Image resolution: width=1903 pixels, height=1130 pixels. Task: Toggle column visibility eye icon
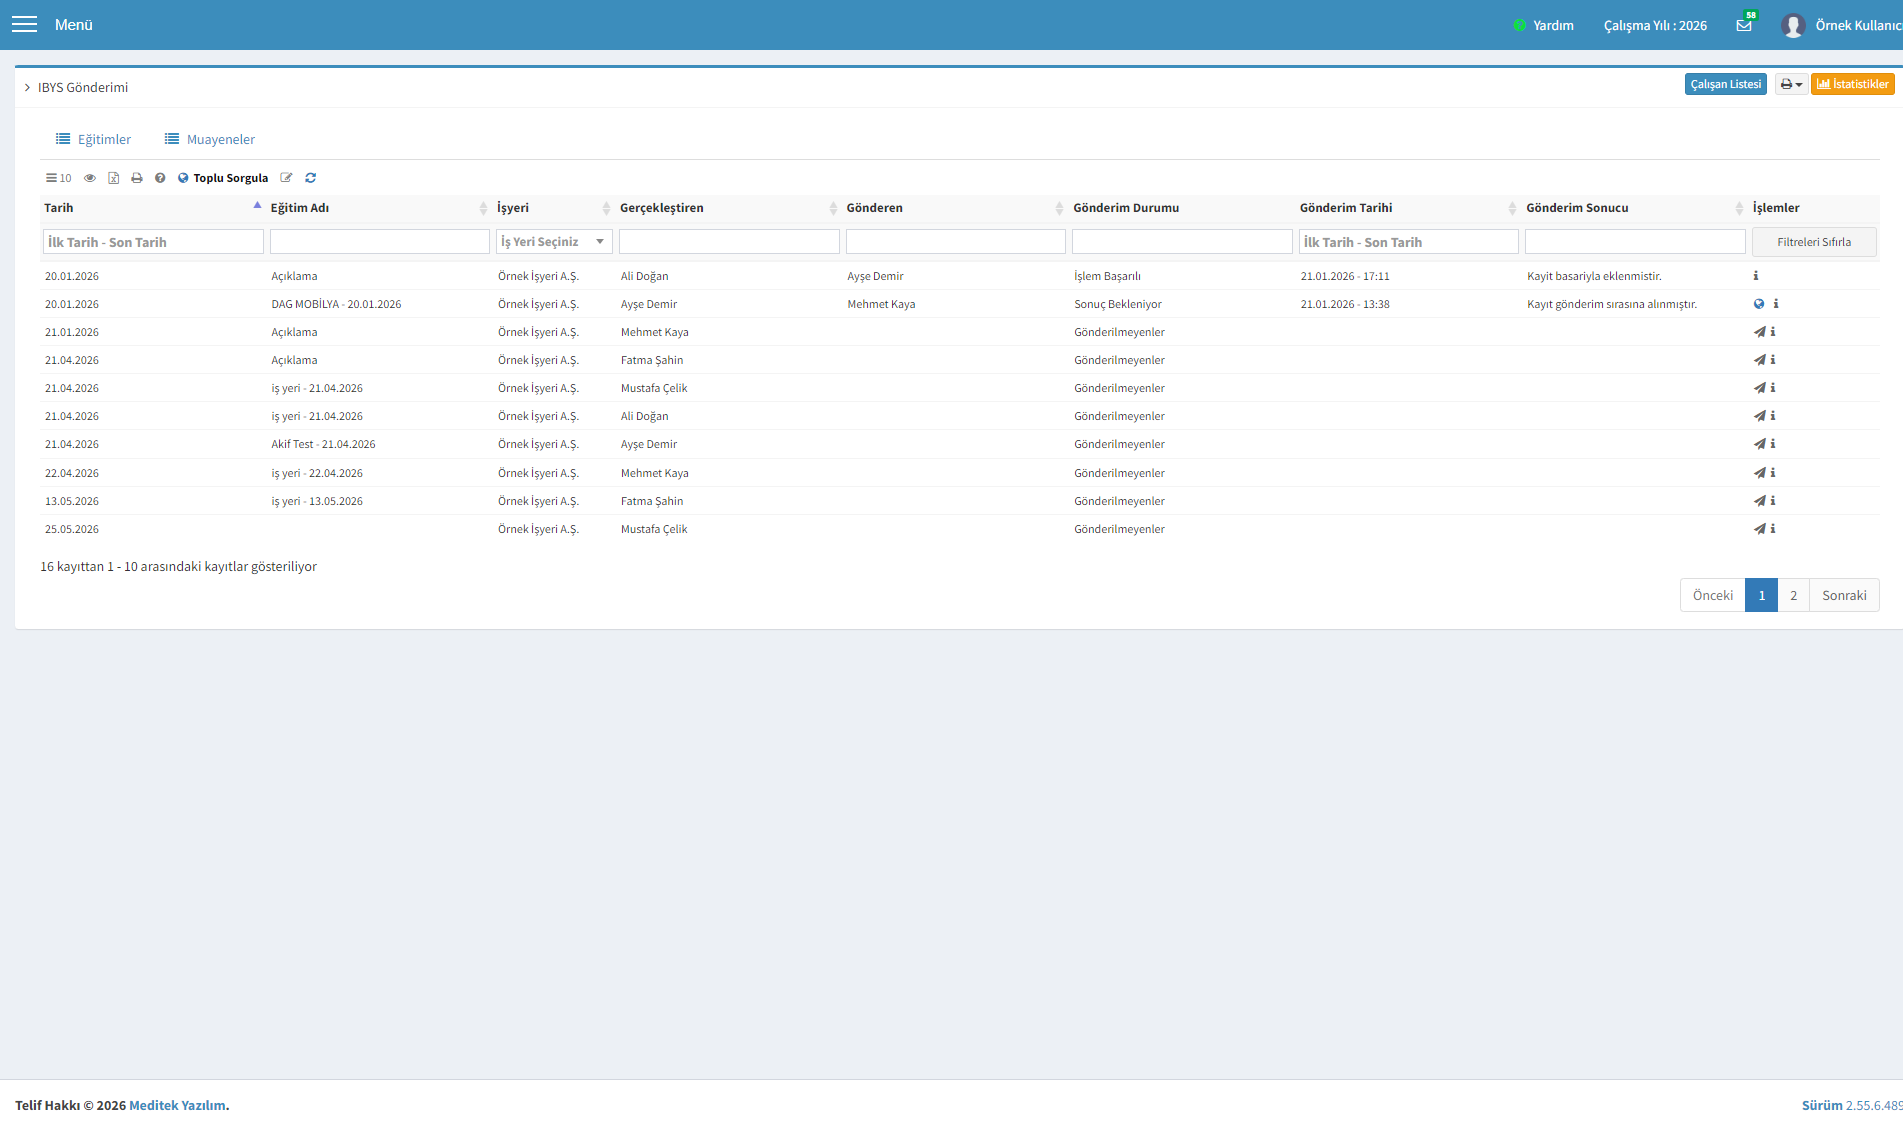(x=90, y=178)
